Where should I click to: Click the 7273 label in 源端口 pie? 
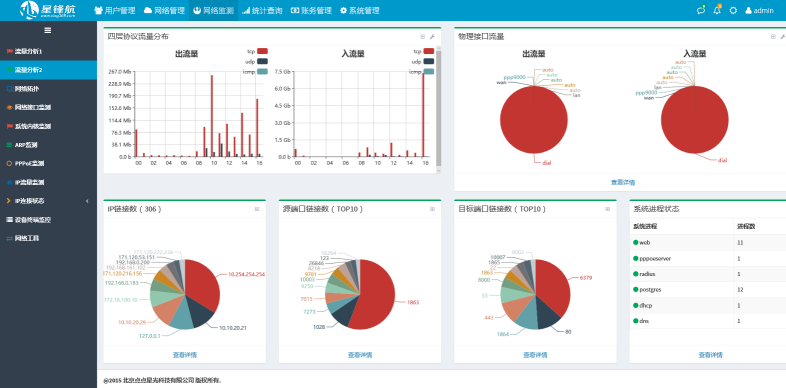pyautogui.click(x=309, y=312)
